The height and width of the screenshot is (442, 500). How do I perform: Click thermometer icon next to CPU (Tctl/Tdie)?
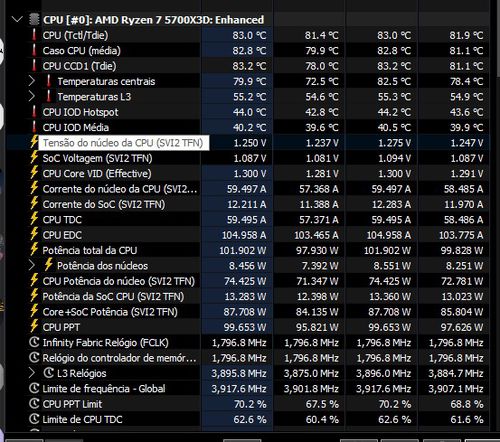coord(34,35)
